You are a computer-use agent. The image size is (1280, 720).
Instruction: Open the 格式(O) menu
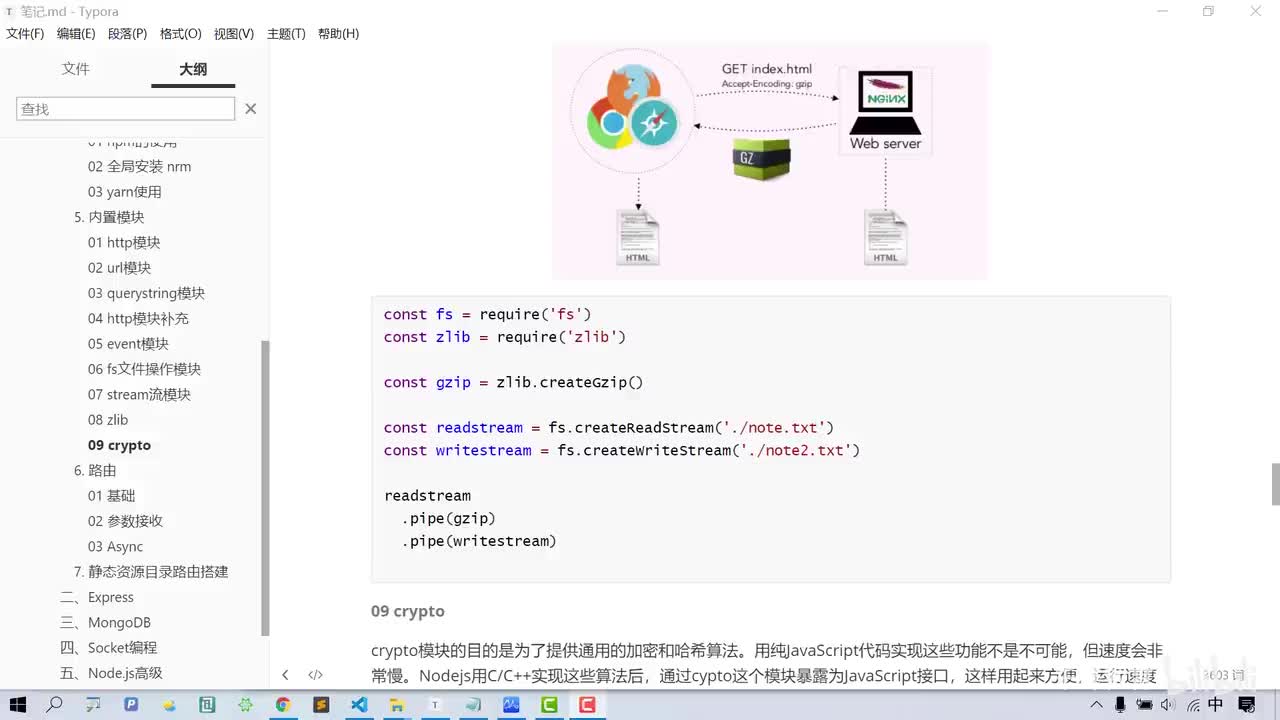[x=180, y=34]
